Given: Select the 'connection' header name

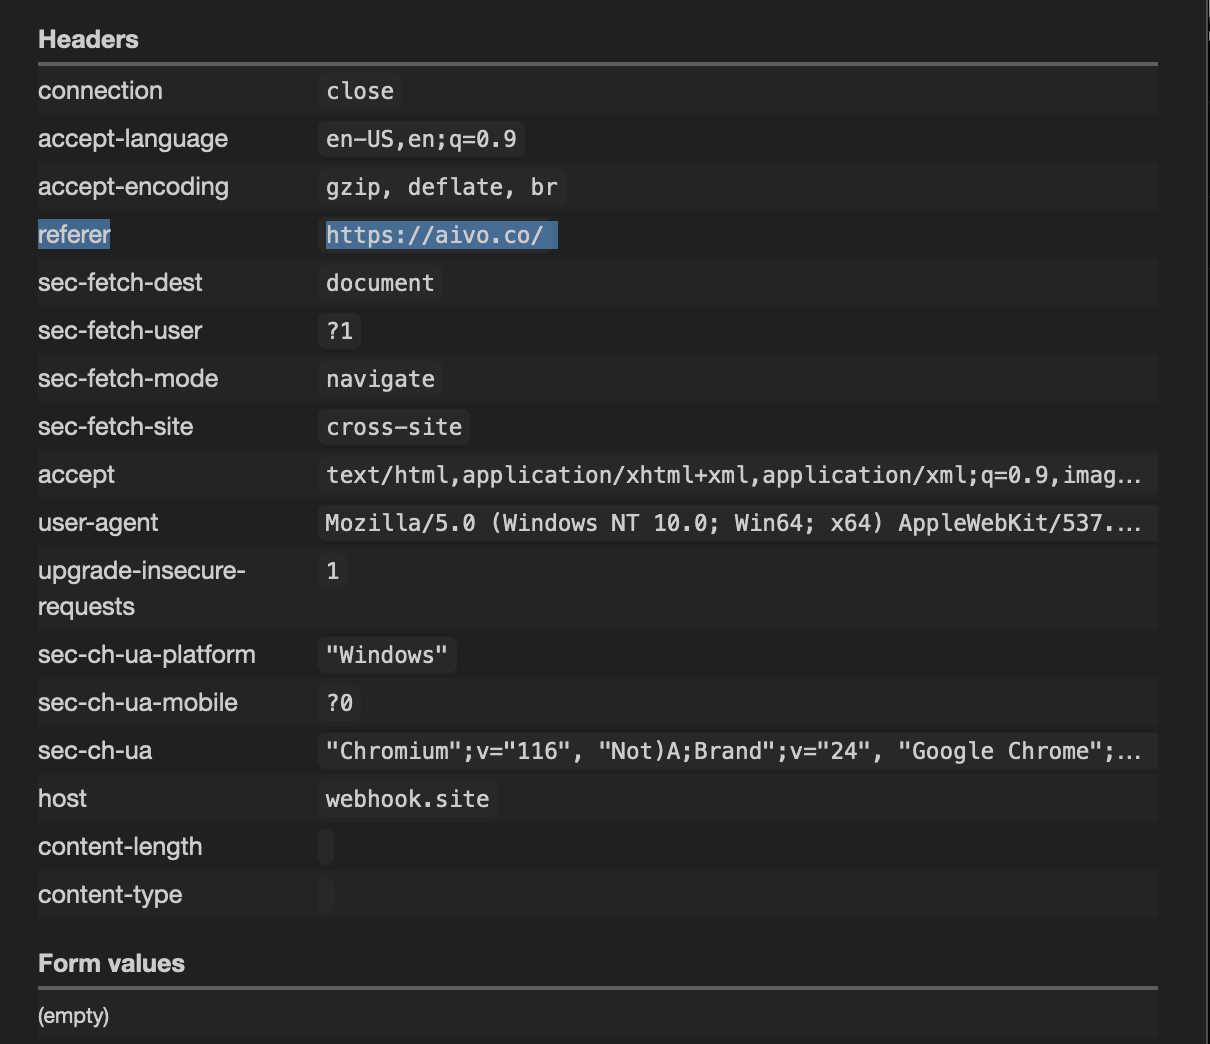Looking at the screenshot, I should coord(100,91).
